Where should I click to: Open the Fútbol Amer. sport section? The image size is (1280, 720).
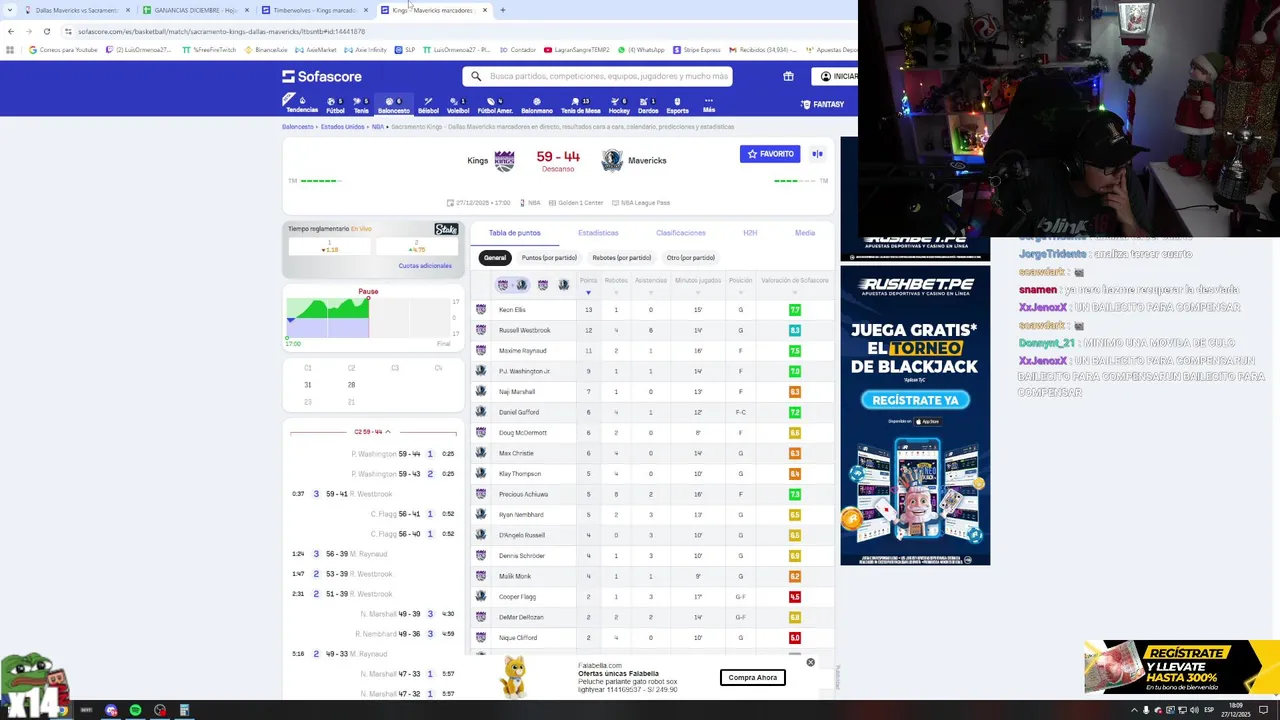pyautogui.click(x=495, y=104)
